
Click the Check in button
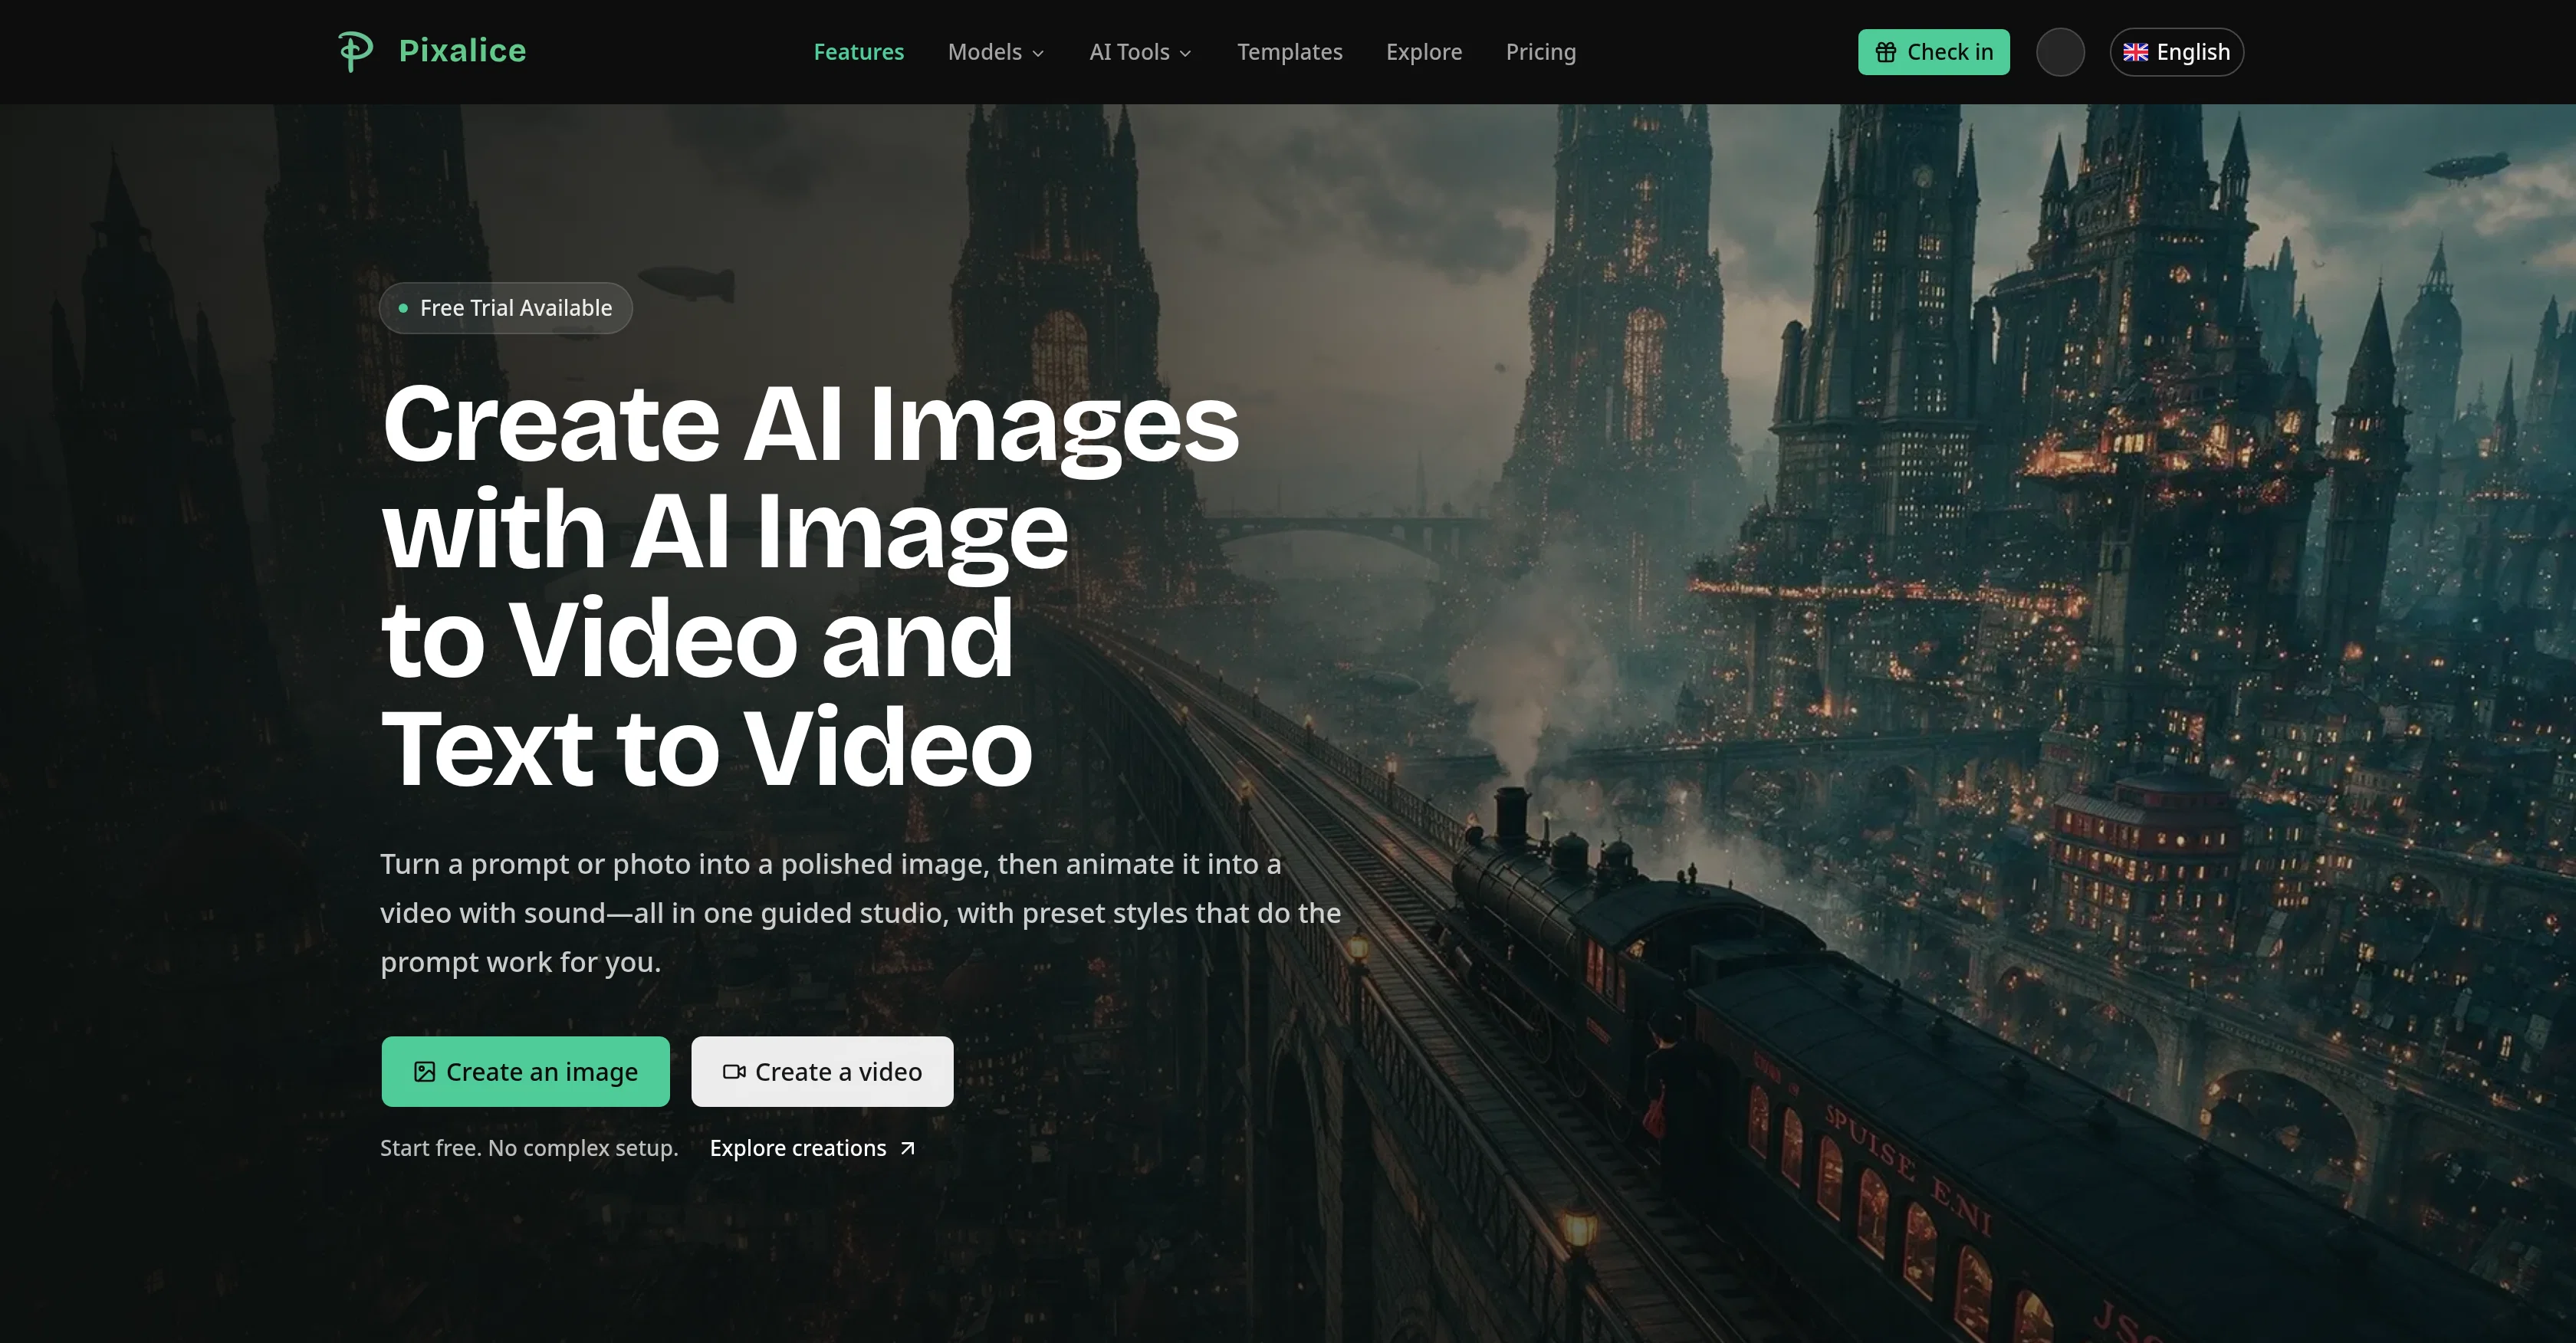1933,52
